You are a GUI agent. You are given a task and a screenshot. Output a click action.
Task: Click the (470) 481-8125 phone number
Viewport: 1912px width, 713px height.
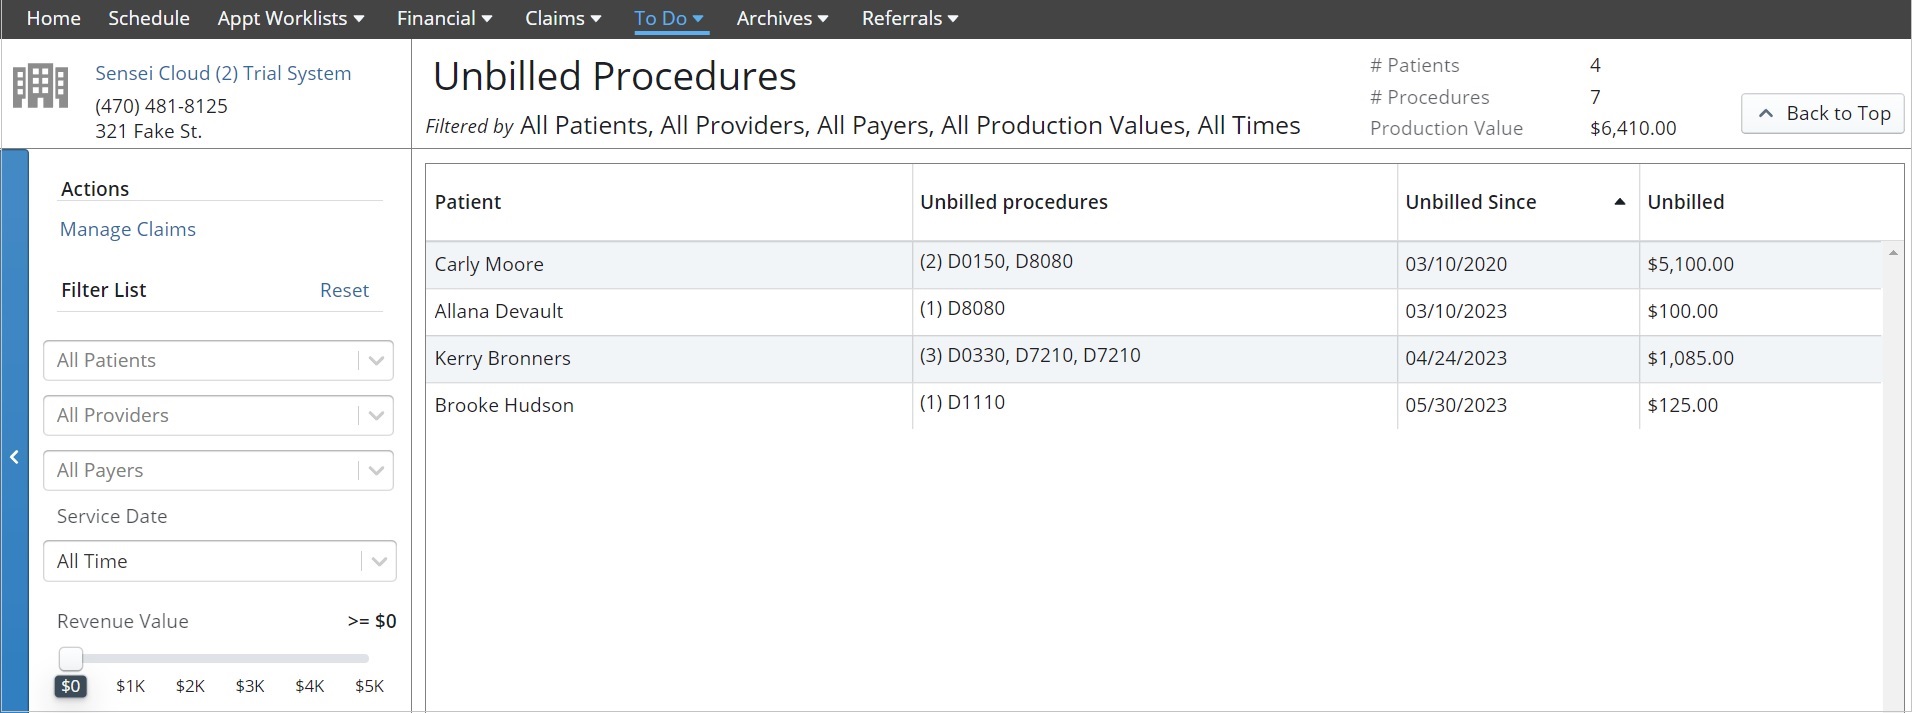(161, 106)
